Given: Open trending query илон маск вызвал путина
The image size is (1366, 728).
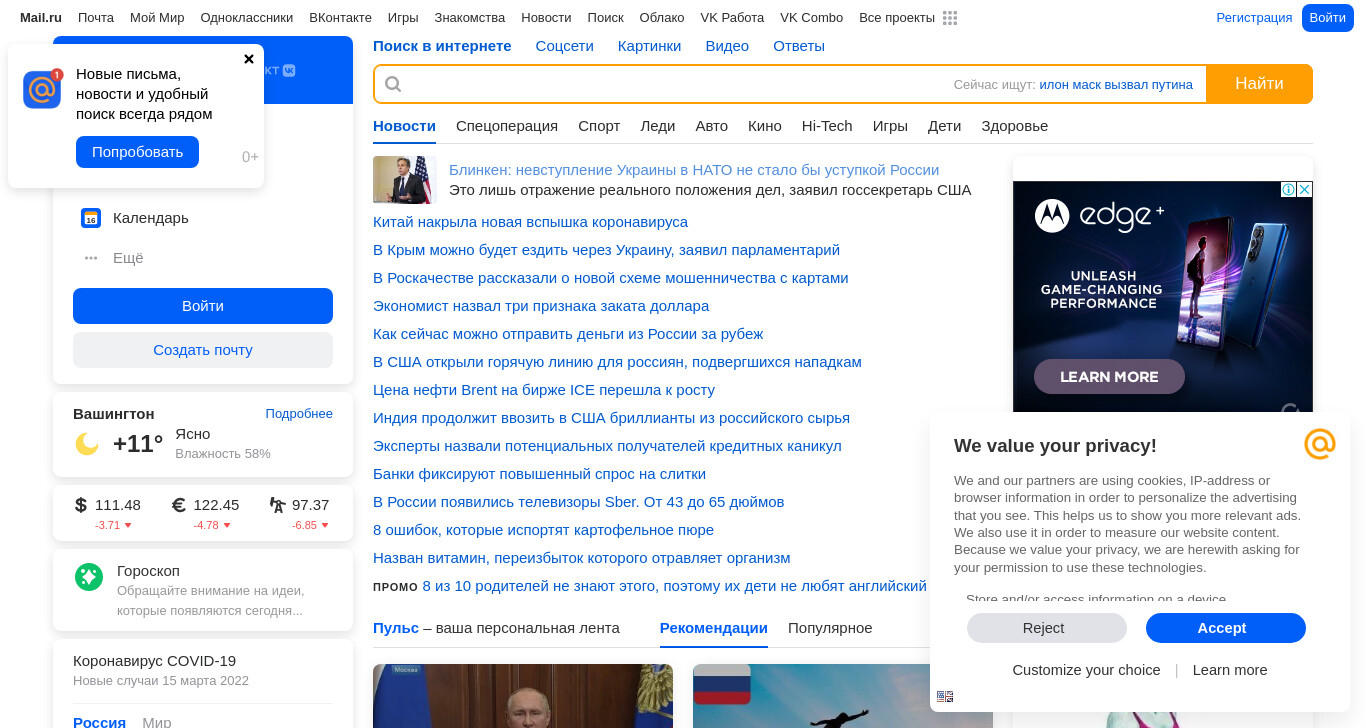Looking at the screenshot, I should 1116,85.
